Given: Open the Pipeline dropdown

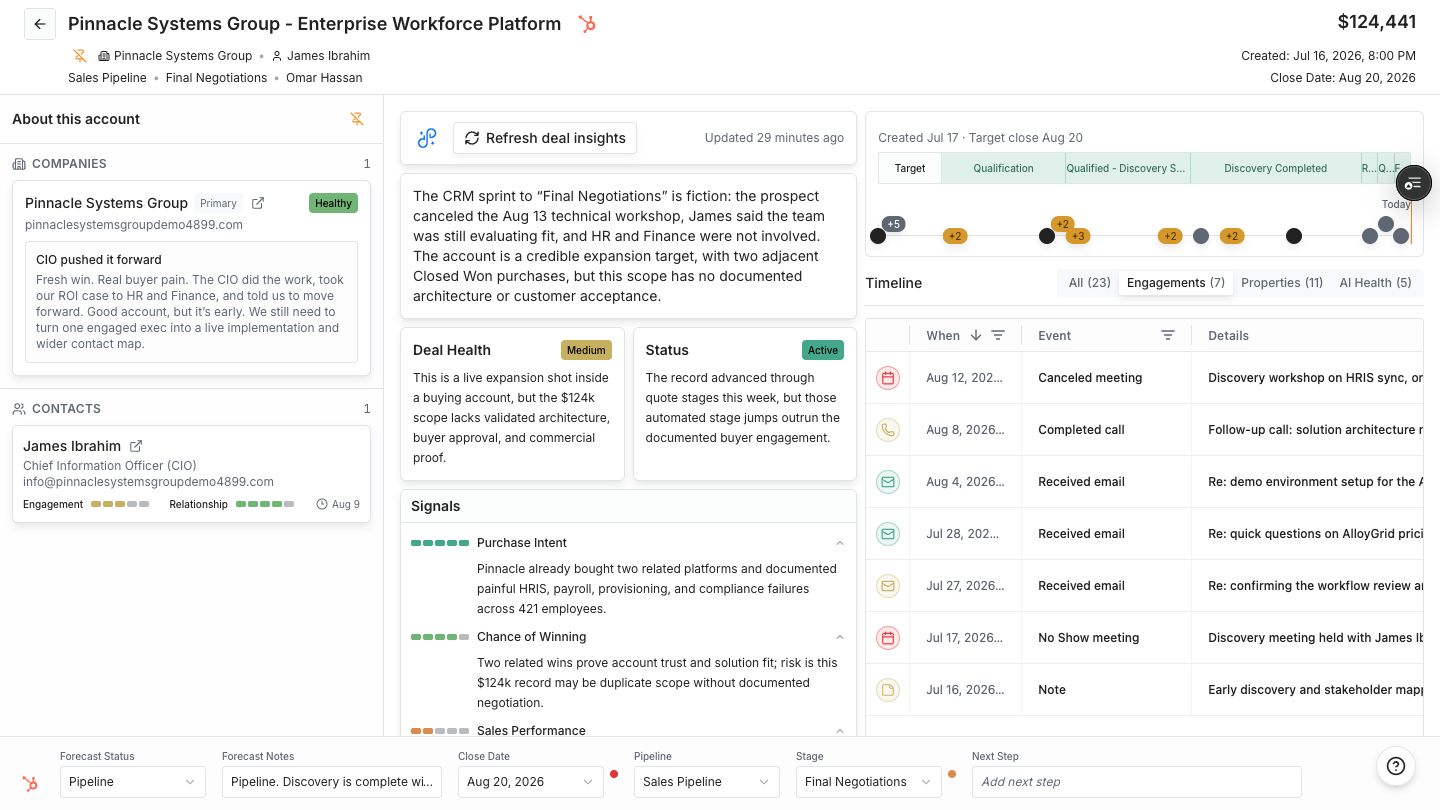Looking at the screenshot, I should click(707, 782).
